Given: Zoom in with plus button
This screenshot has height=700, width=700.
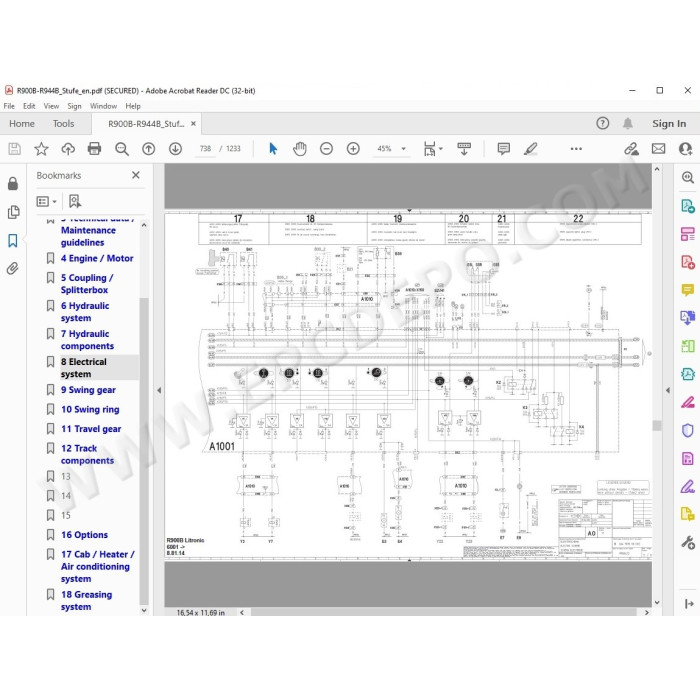Looking at the screenshot, I should click(x=353, y=149).
